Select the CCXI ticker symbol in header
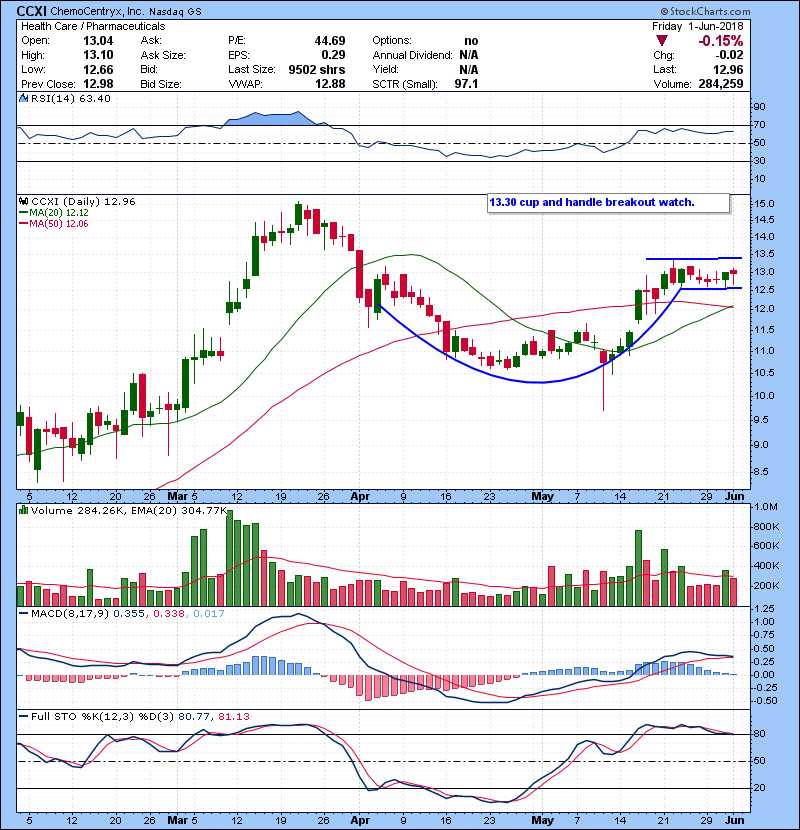This screenshot has width=800, height=830. tap(32, 11)
